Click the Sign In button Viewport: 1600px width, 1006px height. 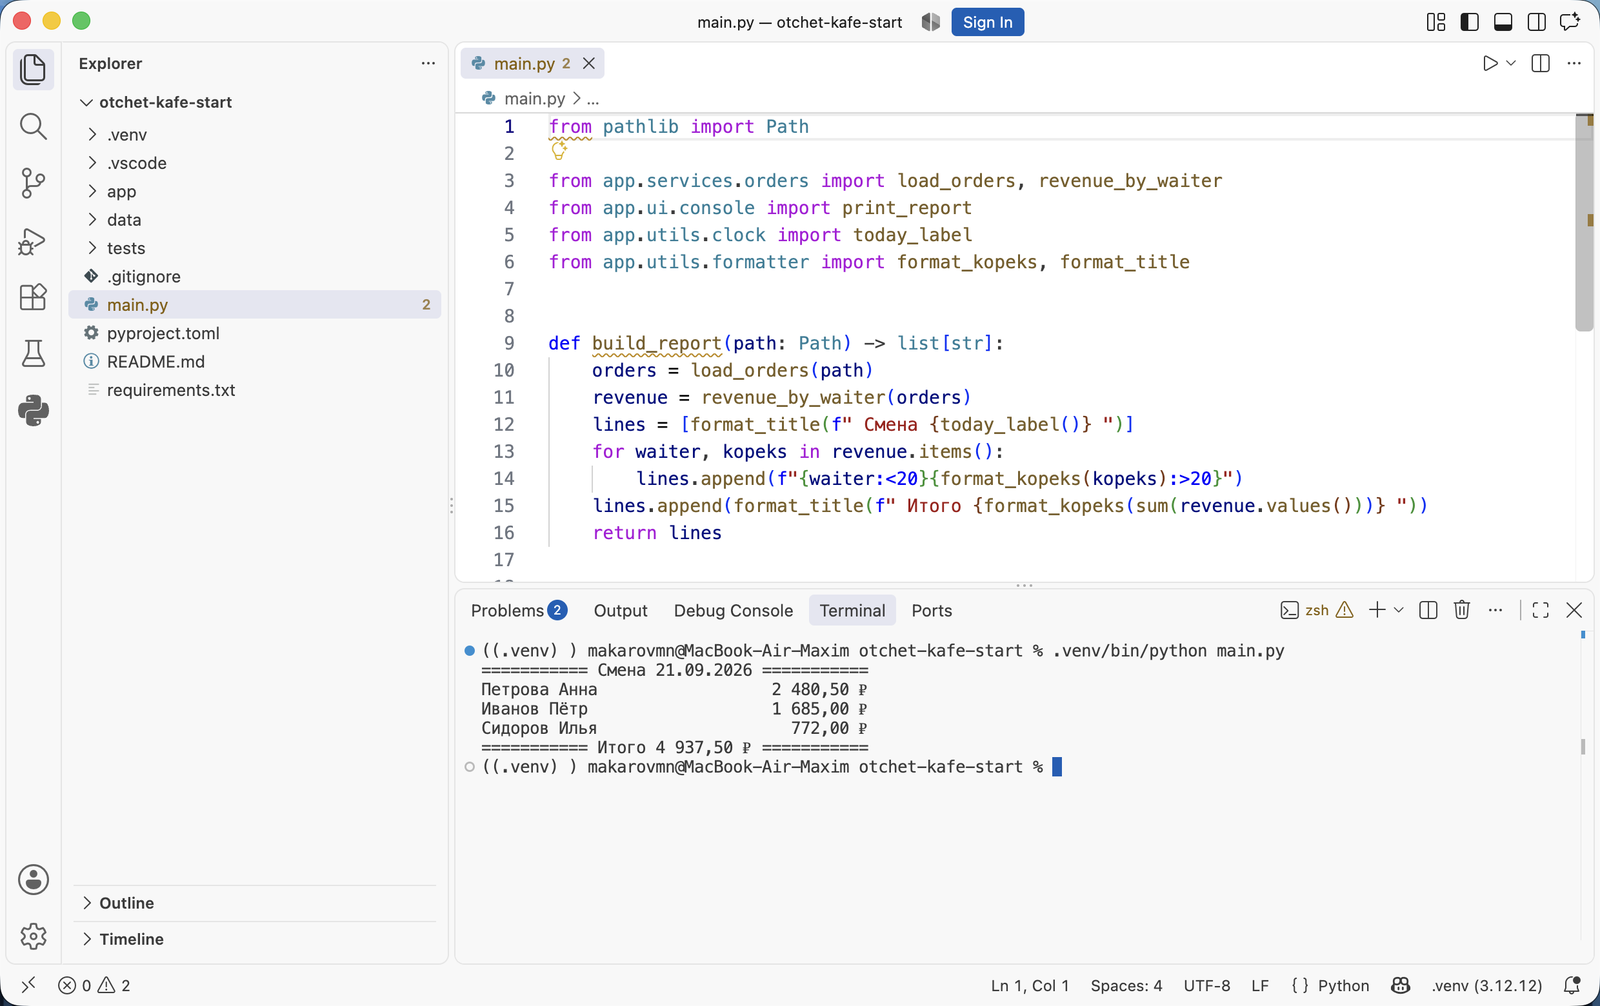pyautogui.click(x=987, y=22)
